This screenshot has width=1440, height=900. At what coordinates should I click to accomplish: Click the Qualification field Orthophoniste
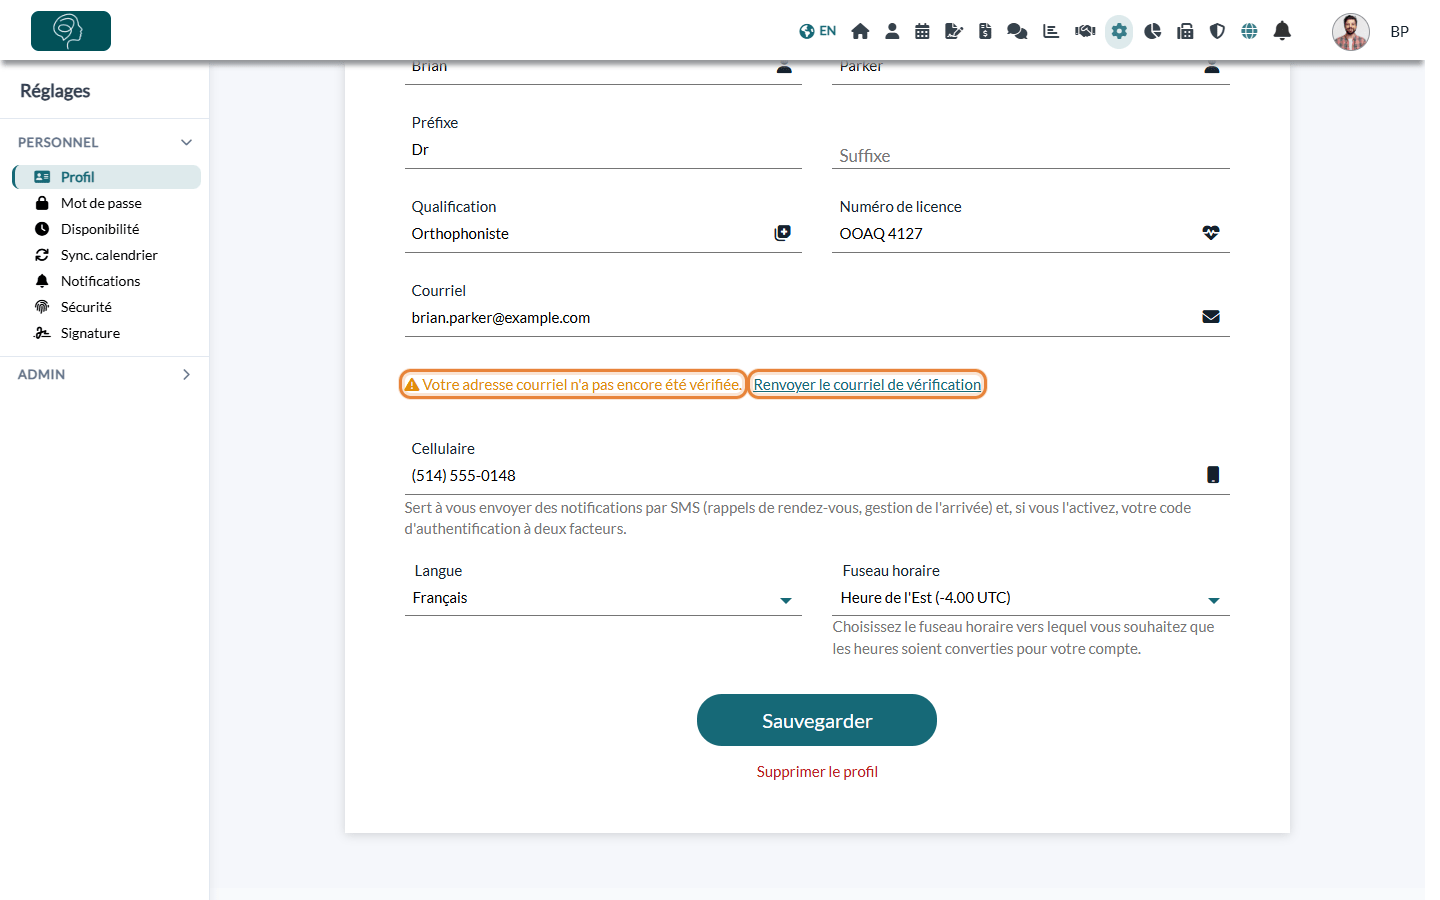603,234
